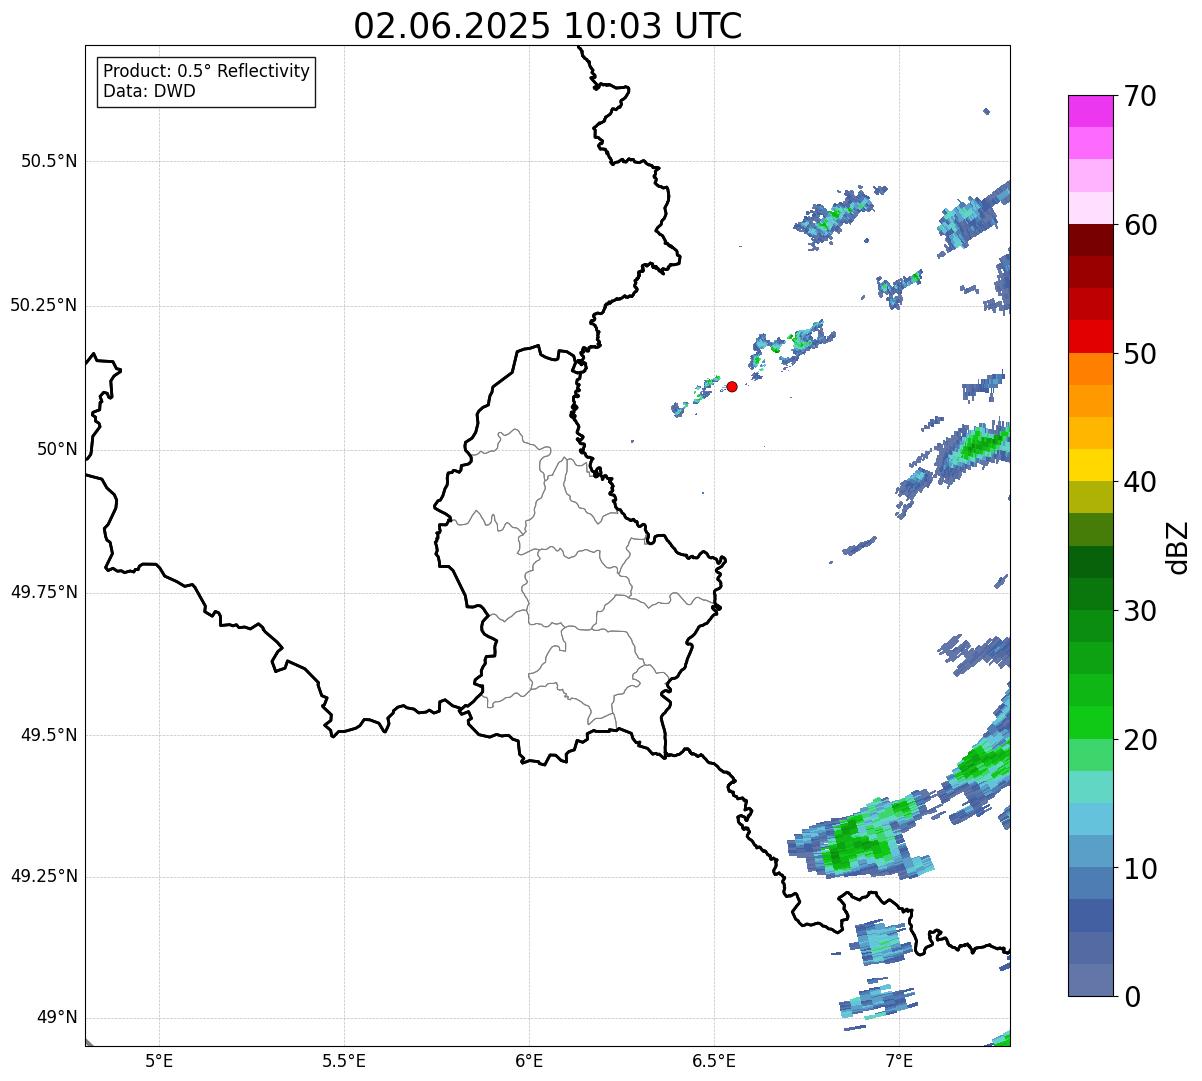Click the dark maroon colorbar segment below 60
1202x1081 pixels.
(x=1091, y=240)
